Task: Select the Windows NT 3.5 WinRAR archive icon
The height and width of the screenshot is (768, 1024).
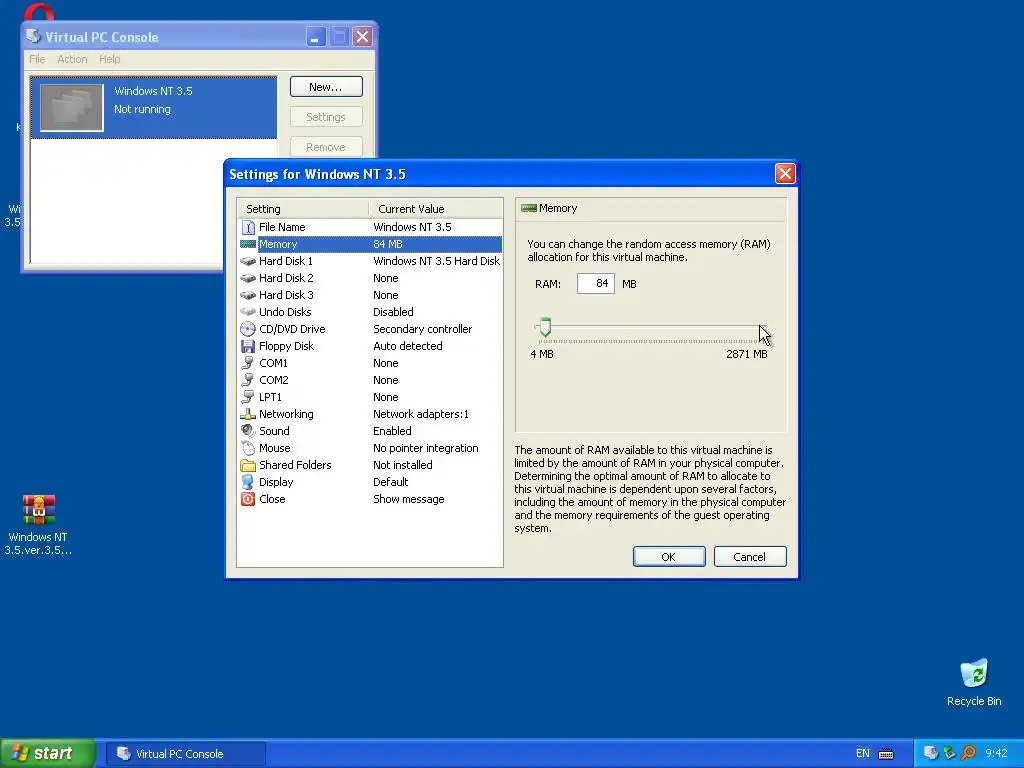Action: [x=39, y=509]
